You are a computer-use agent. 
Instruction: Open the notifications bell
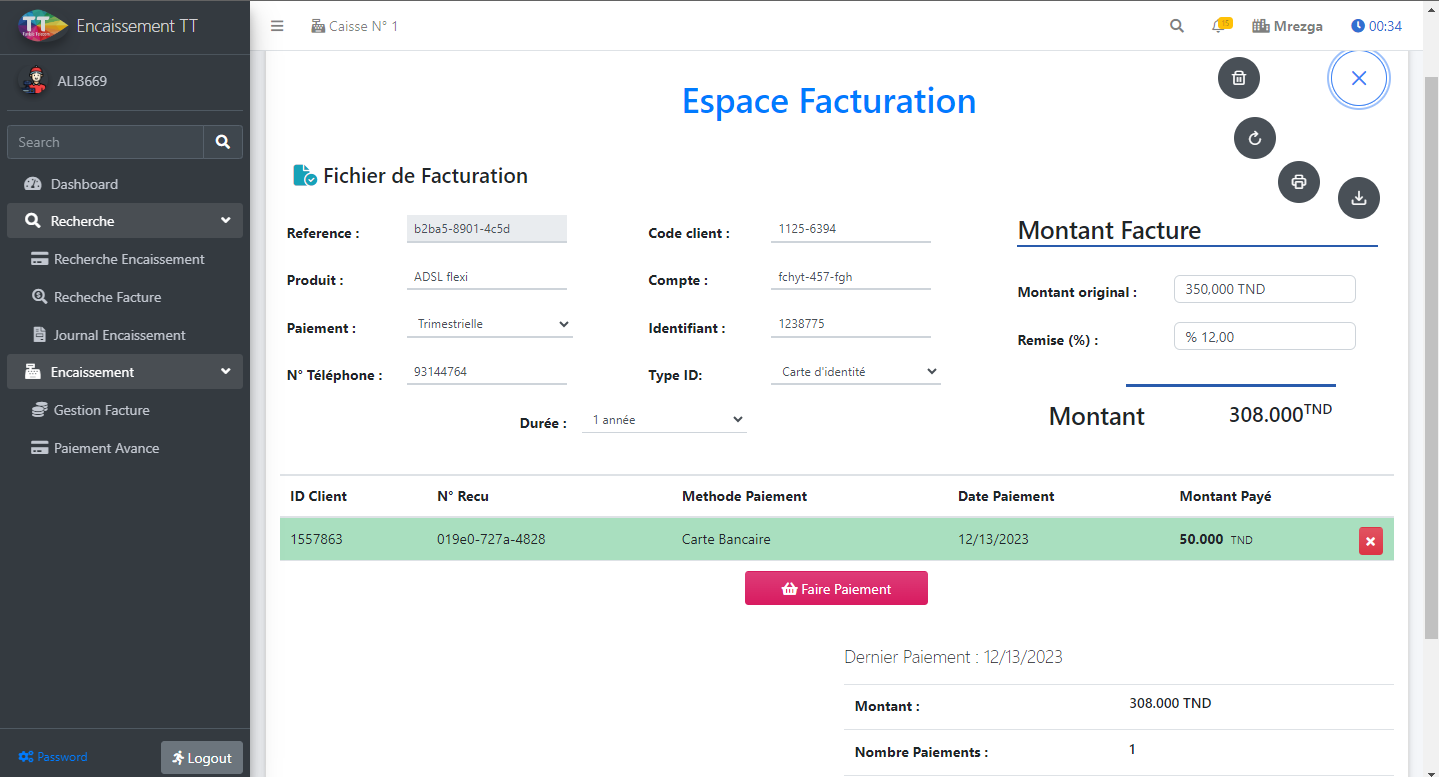pyautogui.click(x=1221, y=25)
